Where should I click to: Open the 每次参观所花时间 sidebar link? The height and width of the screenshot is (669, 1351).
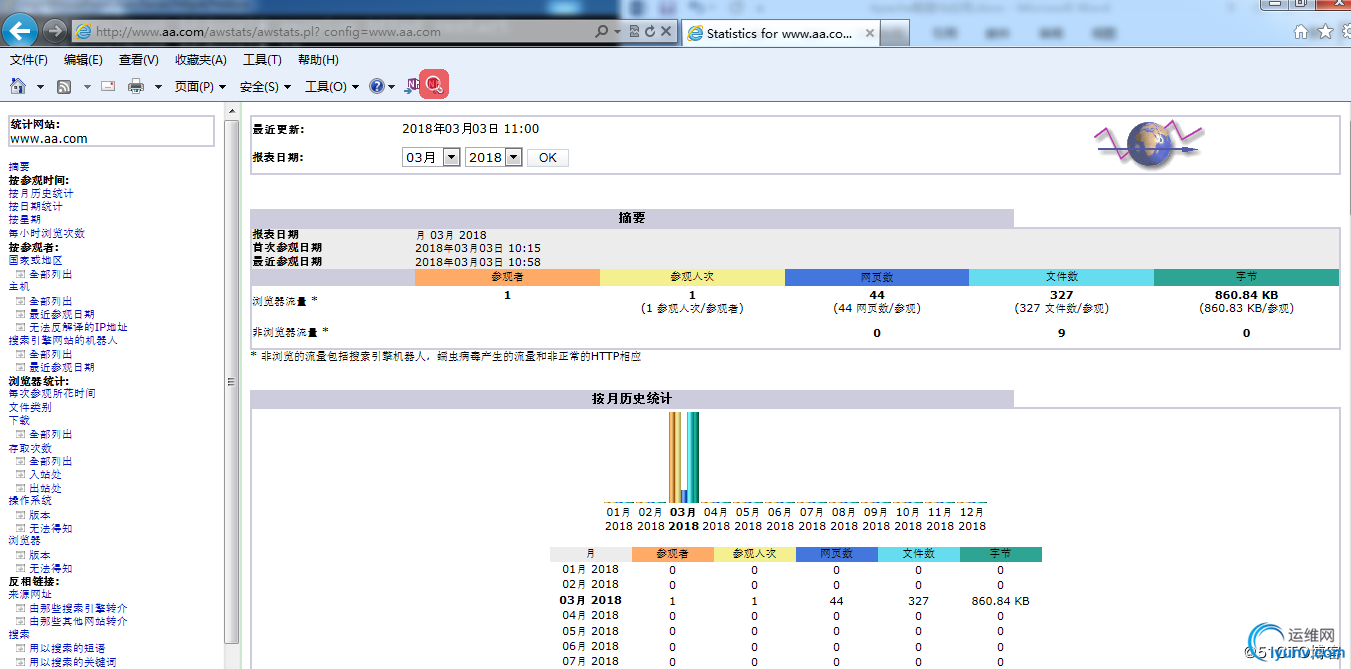click(52, 393)
